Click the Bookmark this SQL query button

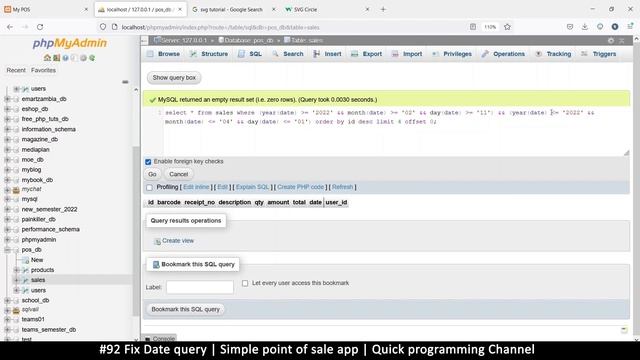tap(186, 309)
